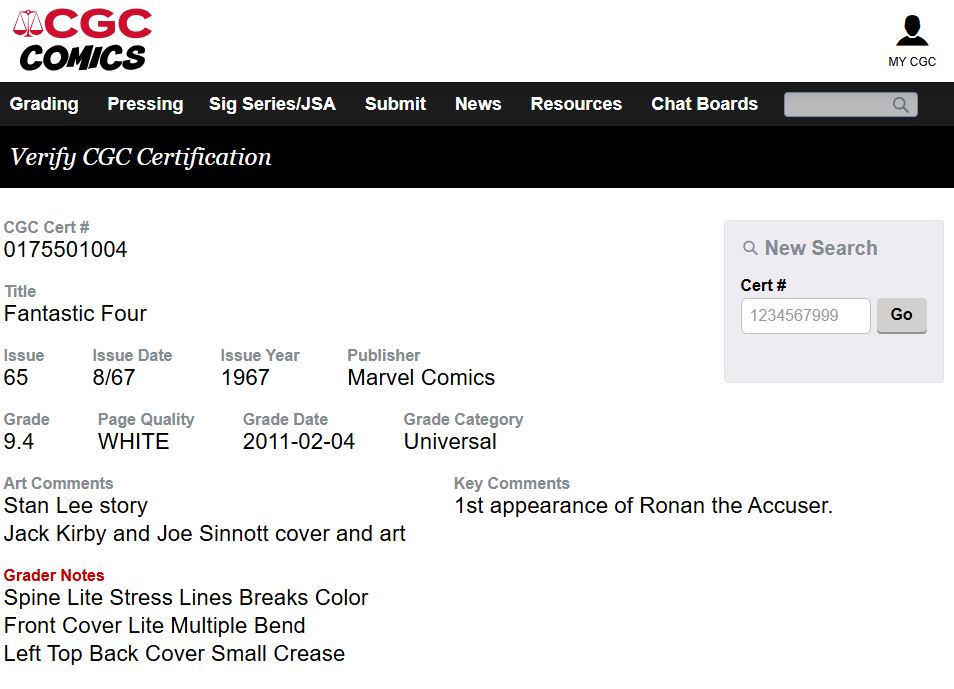Viewport: 954px width, 689px height.
Task: Open the Chat Boards link
Action: pos(705,104)
